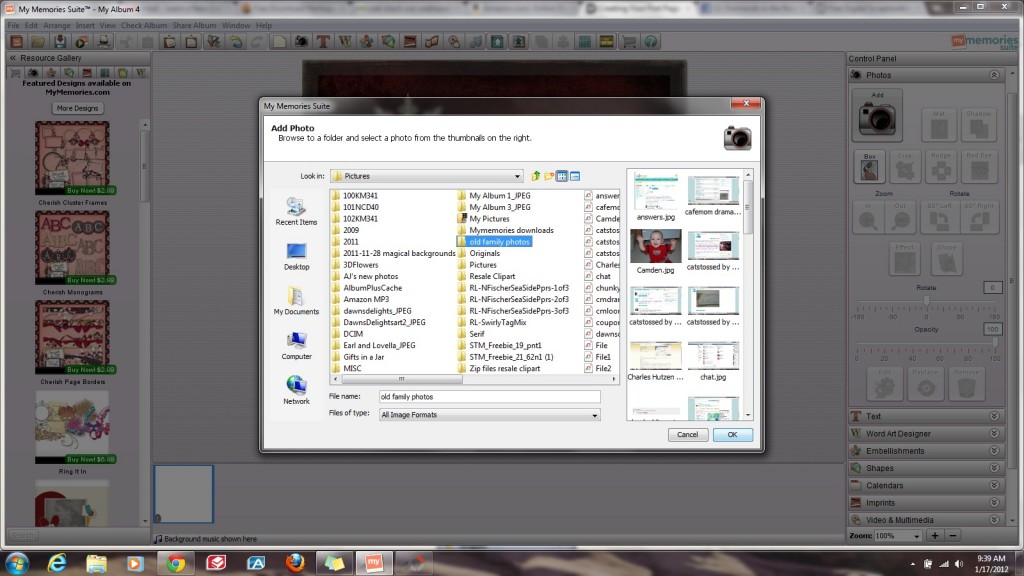The image size is (1024, 576).
Task: Switch file browser to List view
Action: point(562,176)
